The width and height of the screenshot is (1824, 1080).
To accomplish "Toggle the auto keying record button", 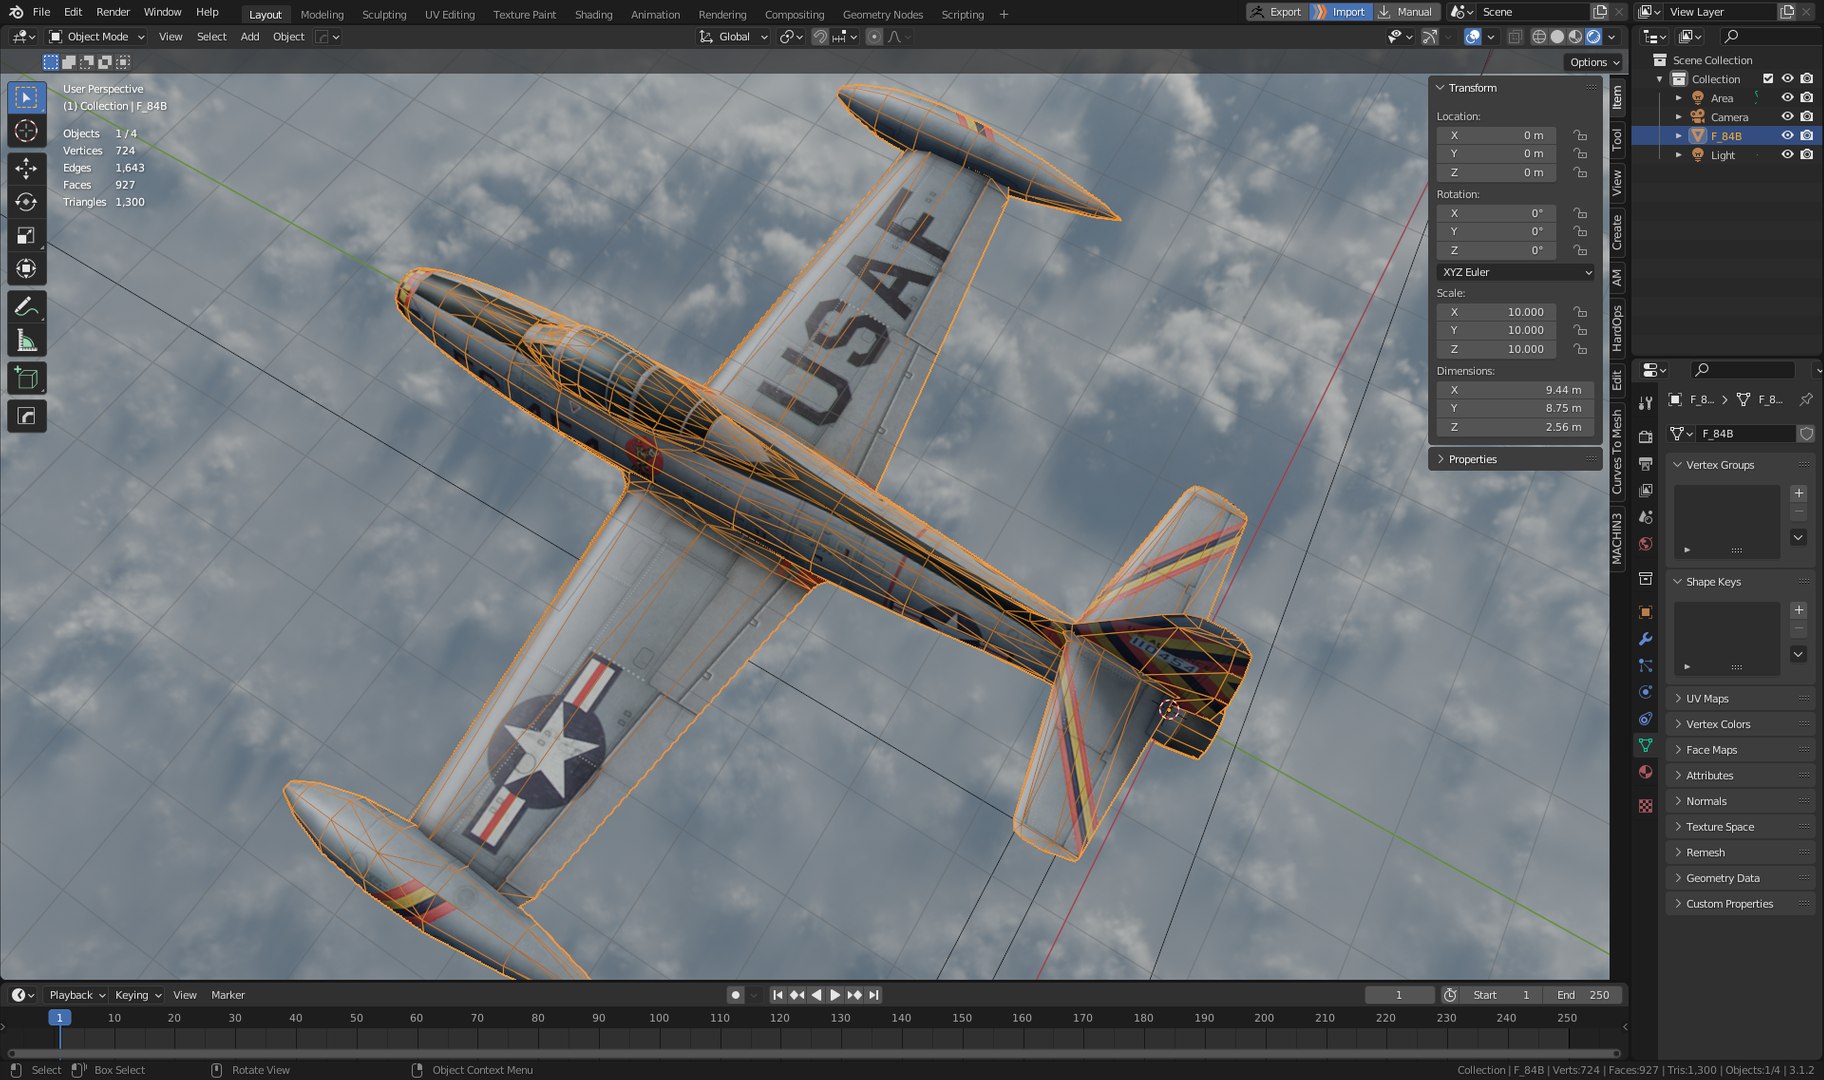I will (x=735, y=995).
